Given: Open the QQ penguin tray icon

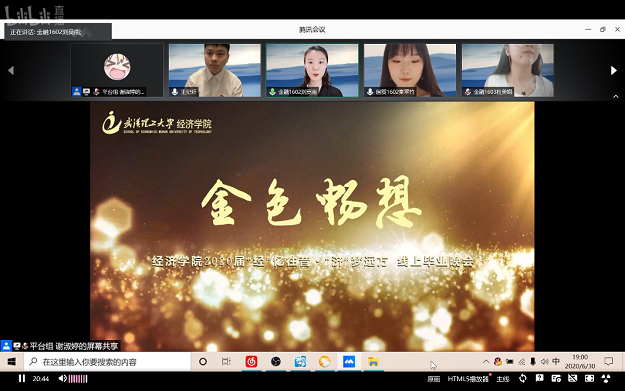Looking at the screenshot, I should coord(498,362).
